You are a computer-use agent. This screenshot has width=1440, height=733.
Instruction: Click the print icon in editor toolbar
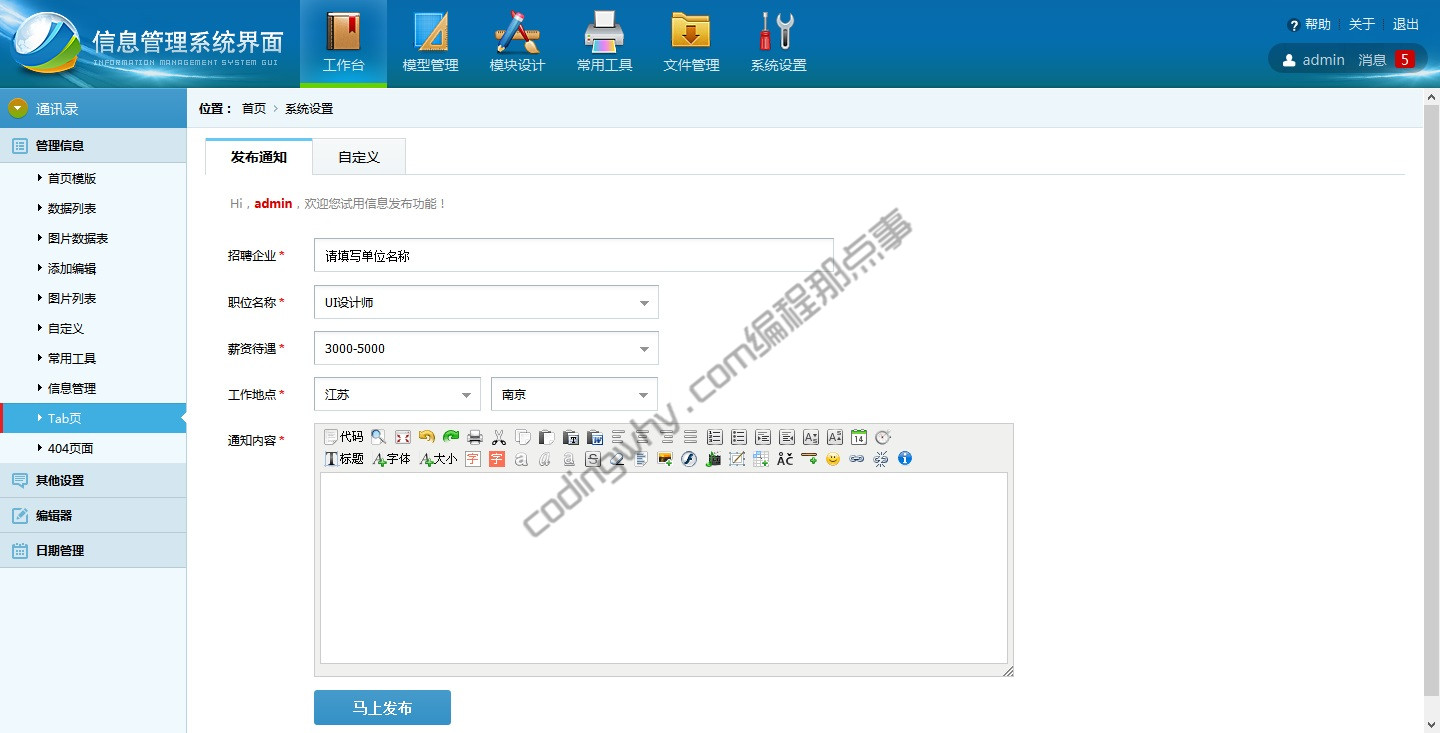pyautogui.click(x=475, y=437)
